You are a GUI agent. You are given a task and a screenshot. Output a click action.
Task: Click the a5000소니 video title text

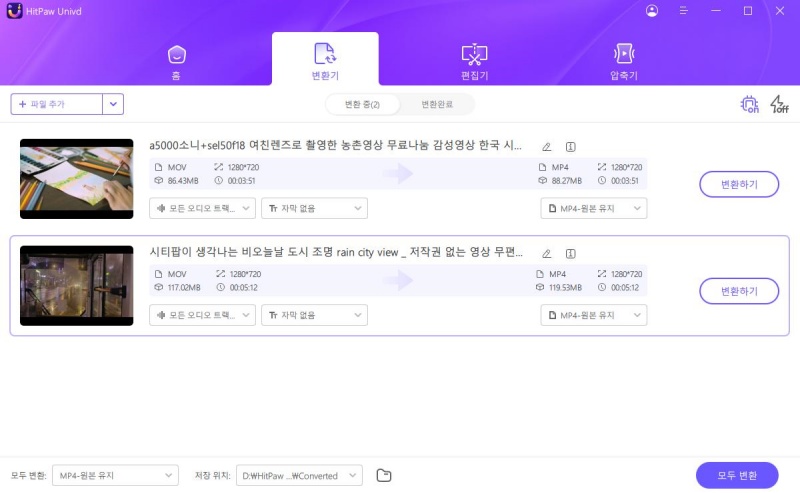point(335,145)
